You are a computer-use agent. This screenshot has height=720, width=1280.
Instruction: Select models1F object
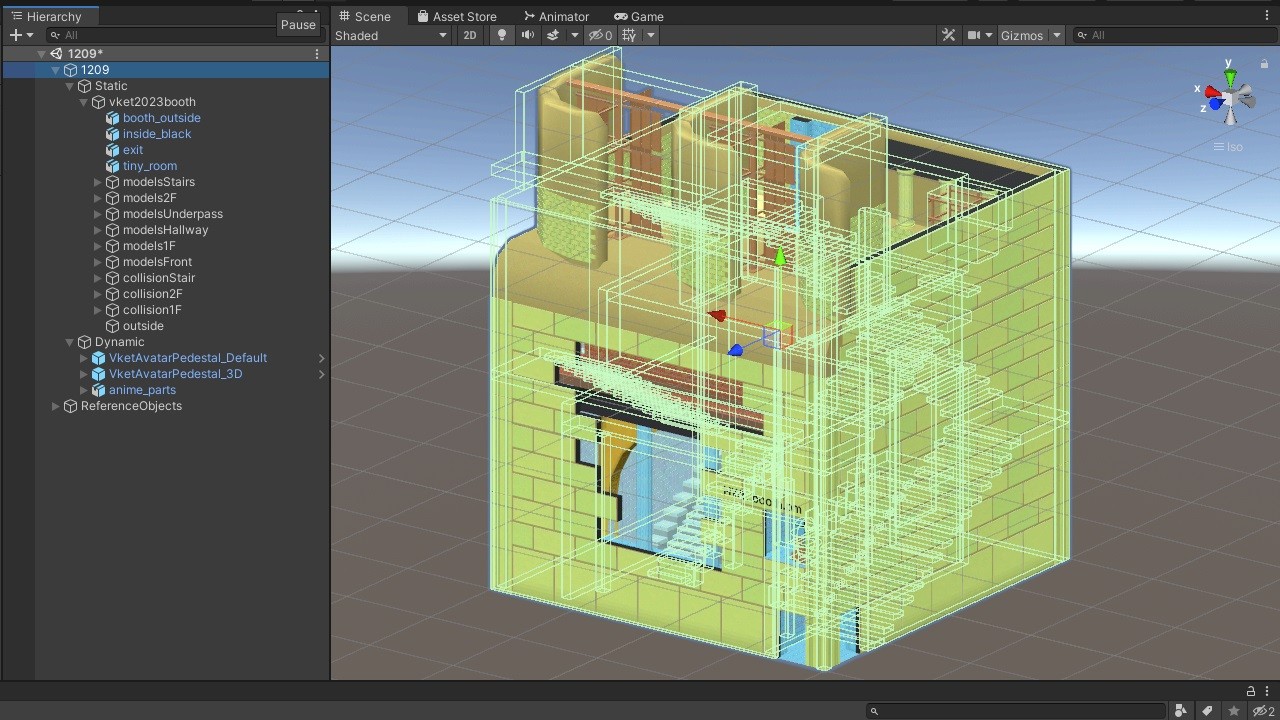(149, 246)
